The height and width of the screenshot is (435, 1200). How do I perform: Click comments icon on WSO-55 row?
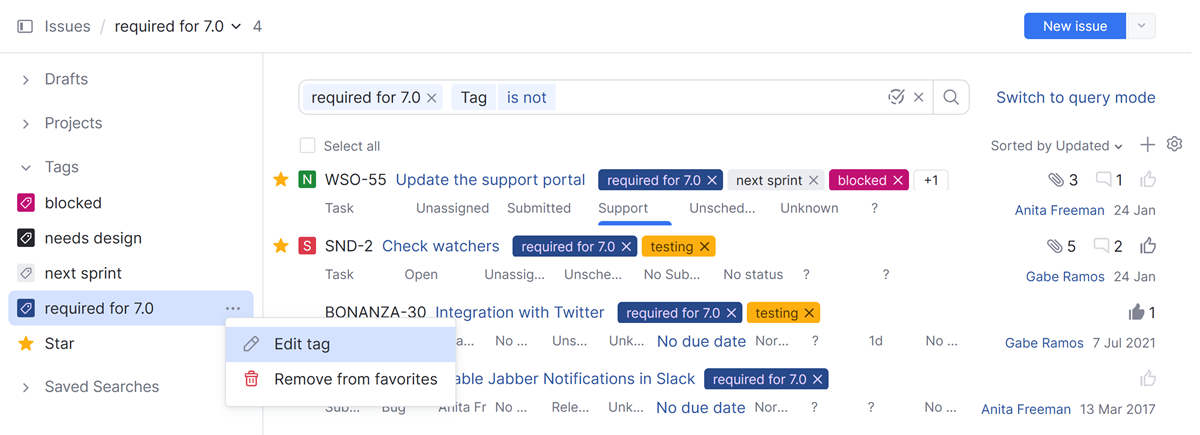[1103, 180]
